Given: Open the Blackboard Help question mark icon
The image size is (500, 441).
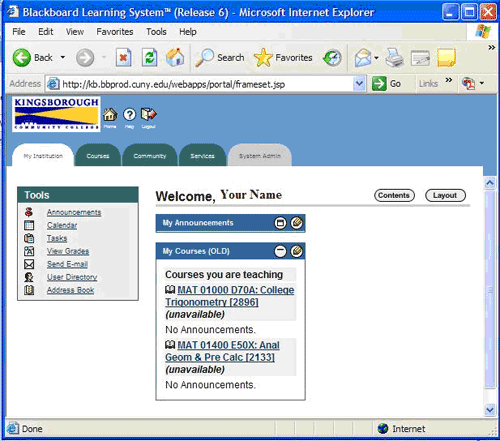Looking at the screenshot, I should tap(129, 115).
